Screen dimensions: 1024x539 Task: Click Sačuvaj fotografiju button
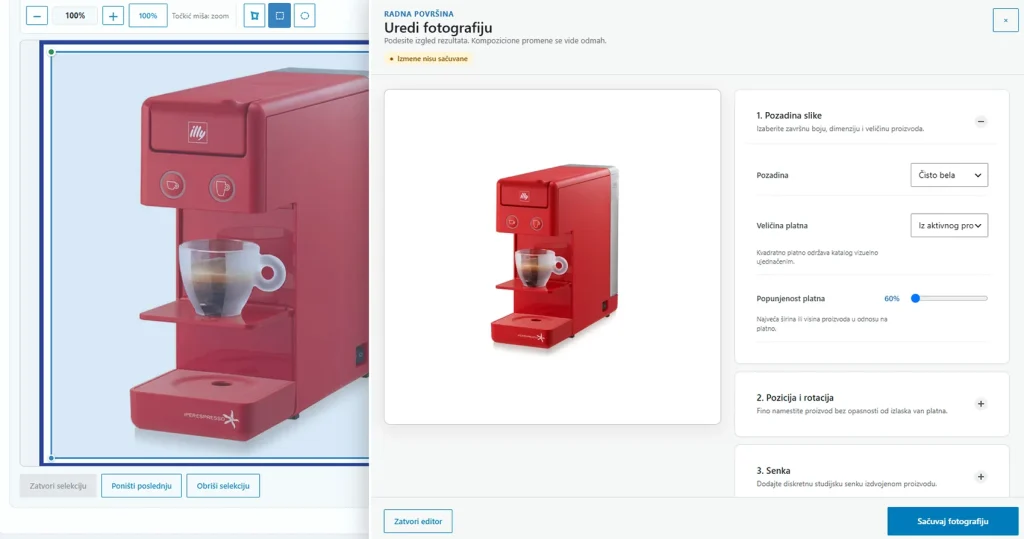pos(952,521)
